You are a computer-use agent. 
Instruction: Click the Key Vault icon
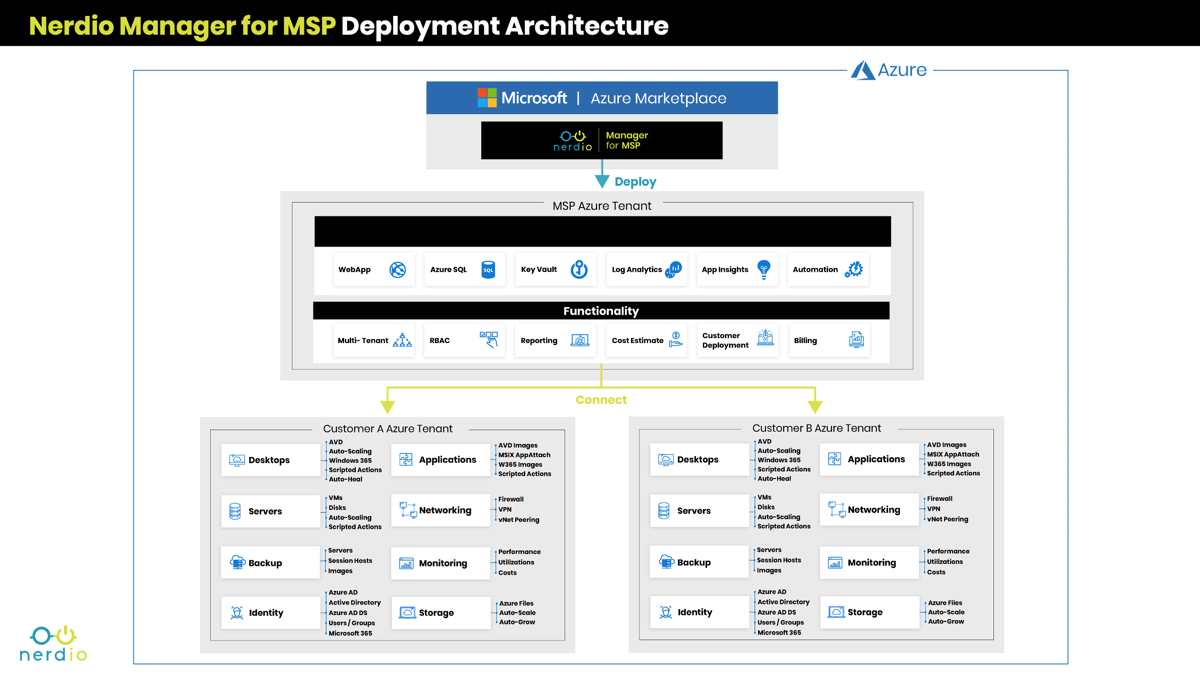click(579, 269)
